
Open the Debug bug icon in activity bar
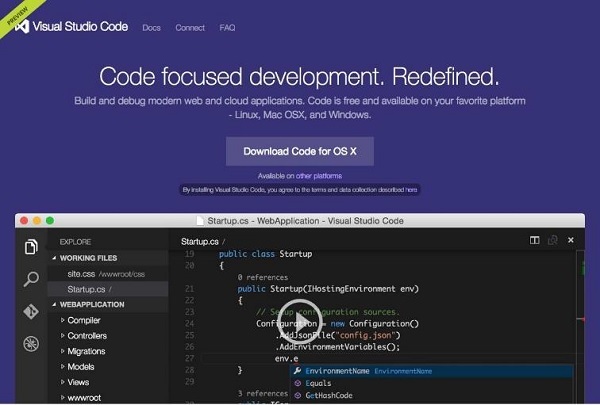30,344
